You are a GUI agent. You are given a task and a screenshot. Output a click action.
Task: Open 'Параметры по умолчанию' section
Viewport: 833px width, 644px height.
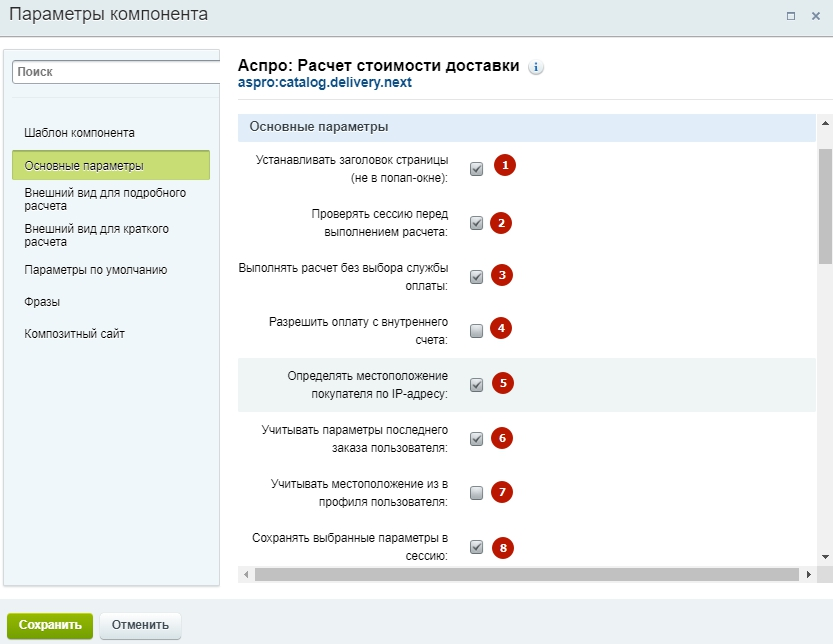click(96, 270)
